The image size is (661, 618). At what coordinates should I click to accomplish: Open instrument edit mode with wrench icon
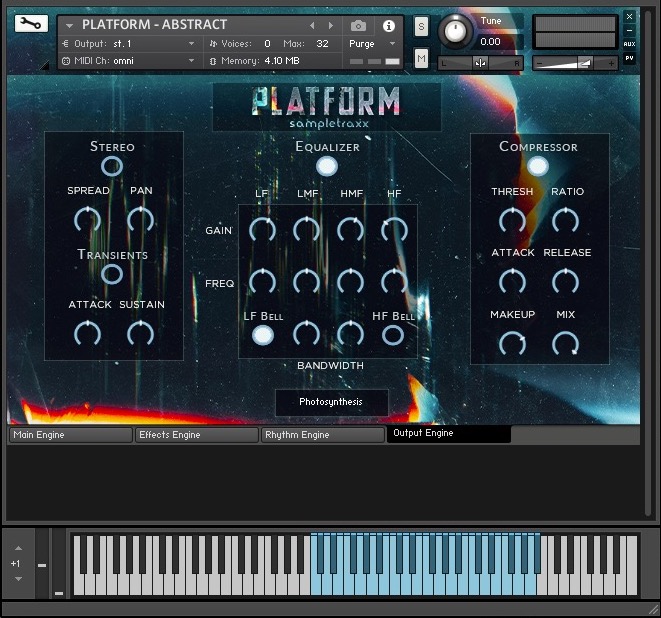tap(30, 24)
